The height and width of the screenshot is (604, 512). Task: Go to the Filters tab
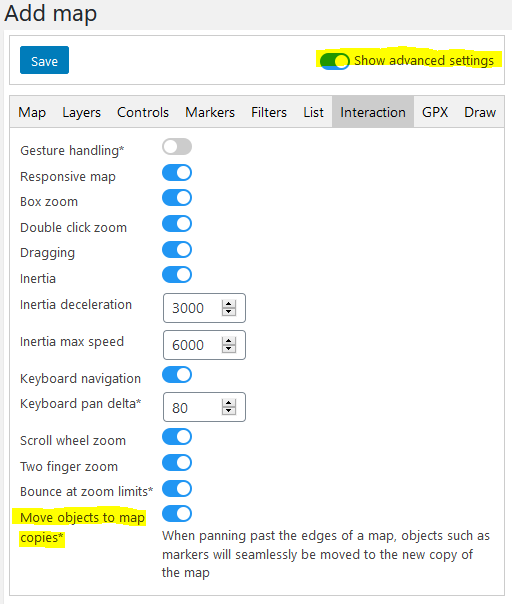pos(269,112)
